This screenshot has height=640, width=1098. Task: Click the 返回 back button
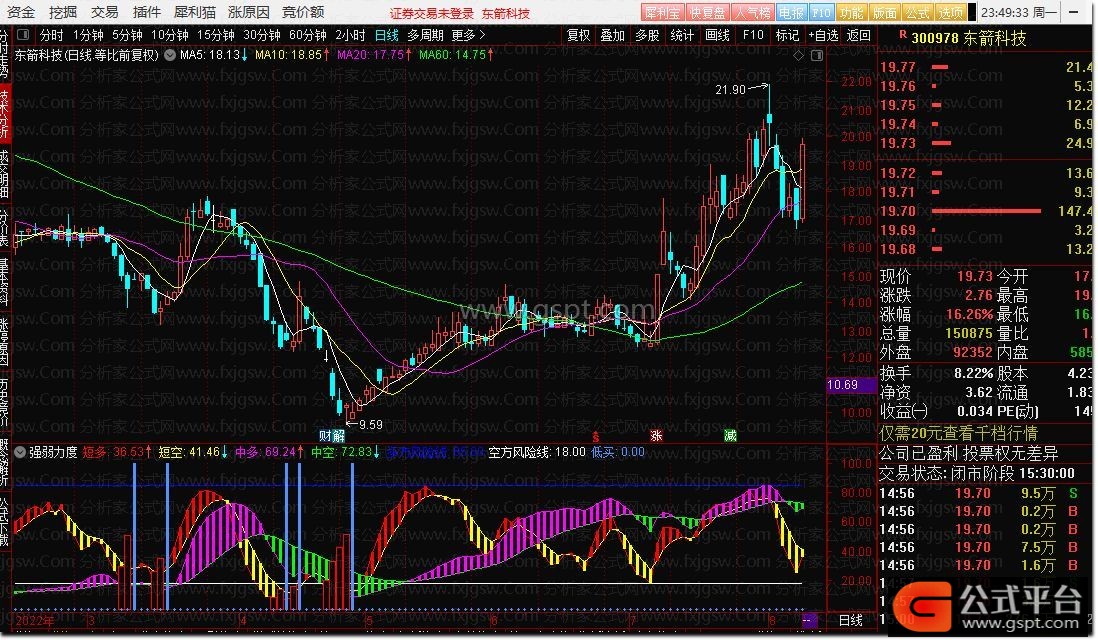click(x=859, y=35)
